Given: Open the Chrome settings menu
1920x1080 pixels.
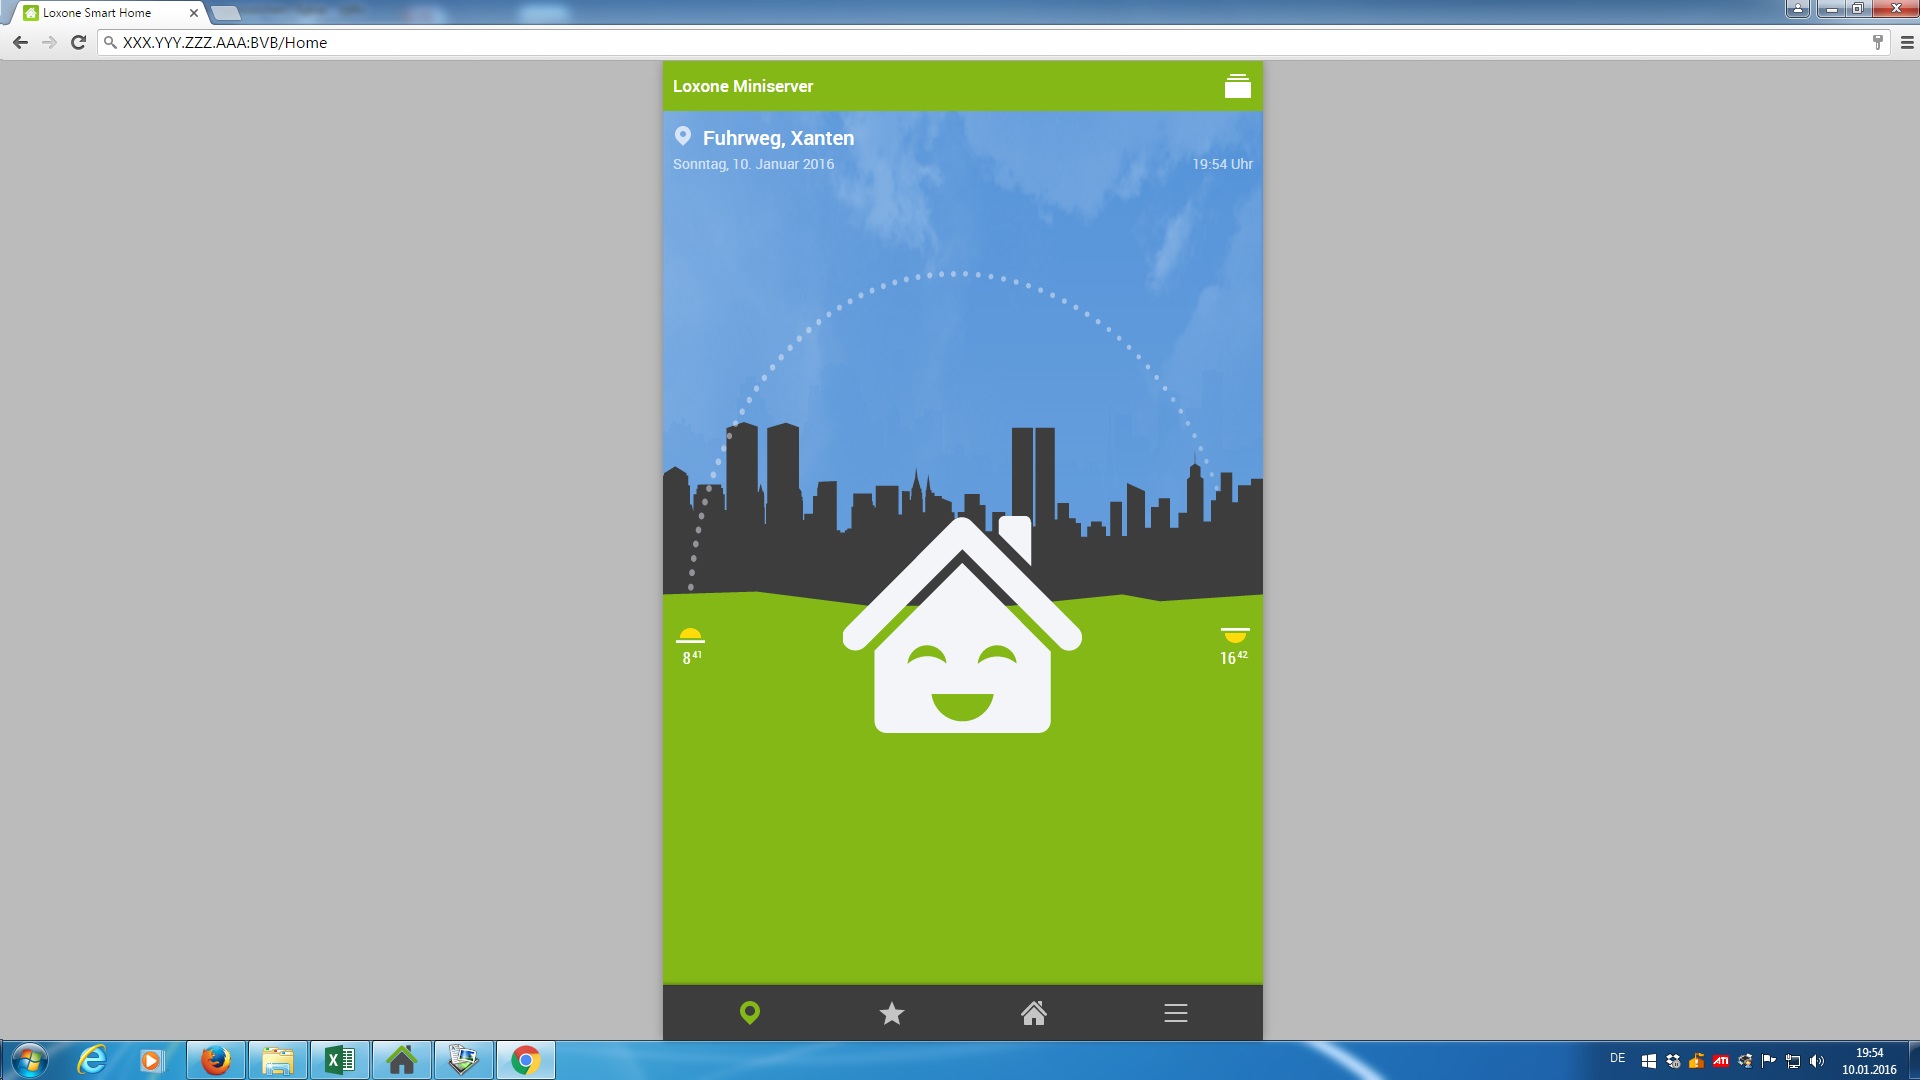Looking at the screenshot, I should (1906, 42).
